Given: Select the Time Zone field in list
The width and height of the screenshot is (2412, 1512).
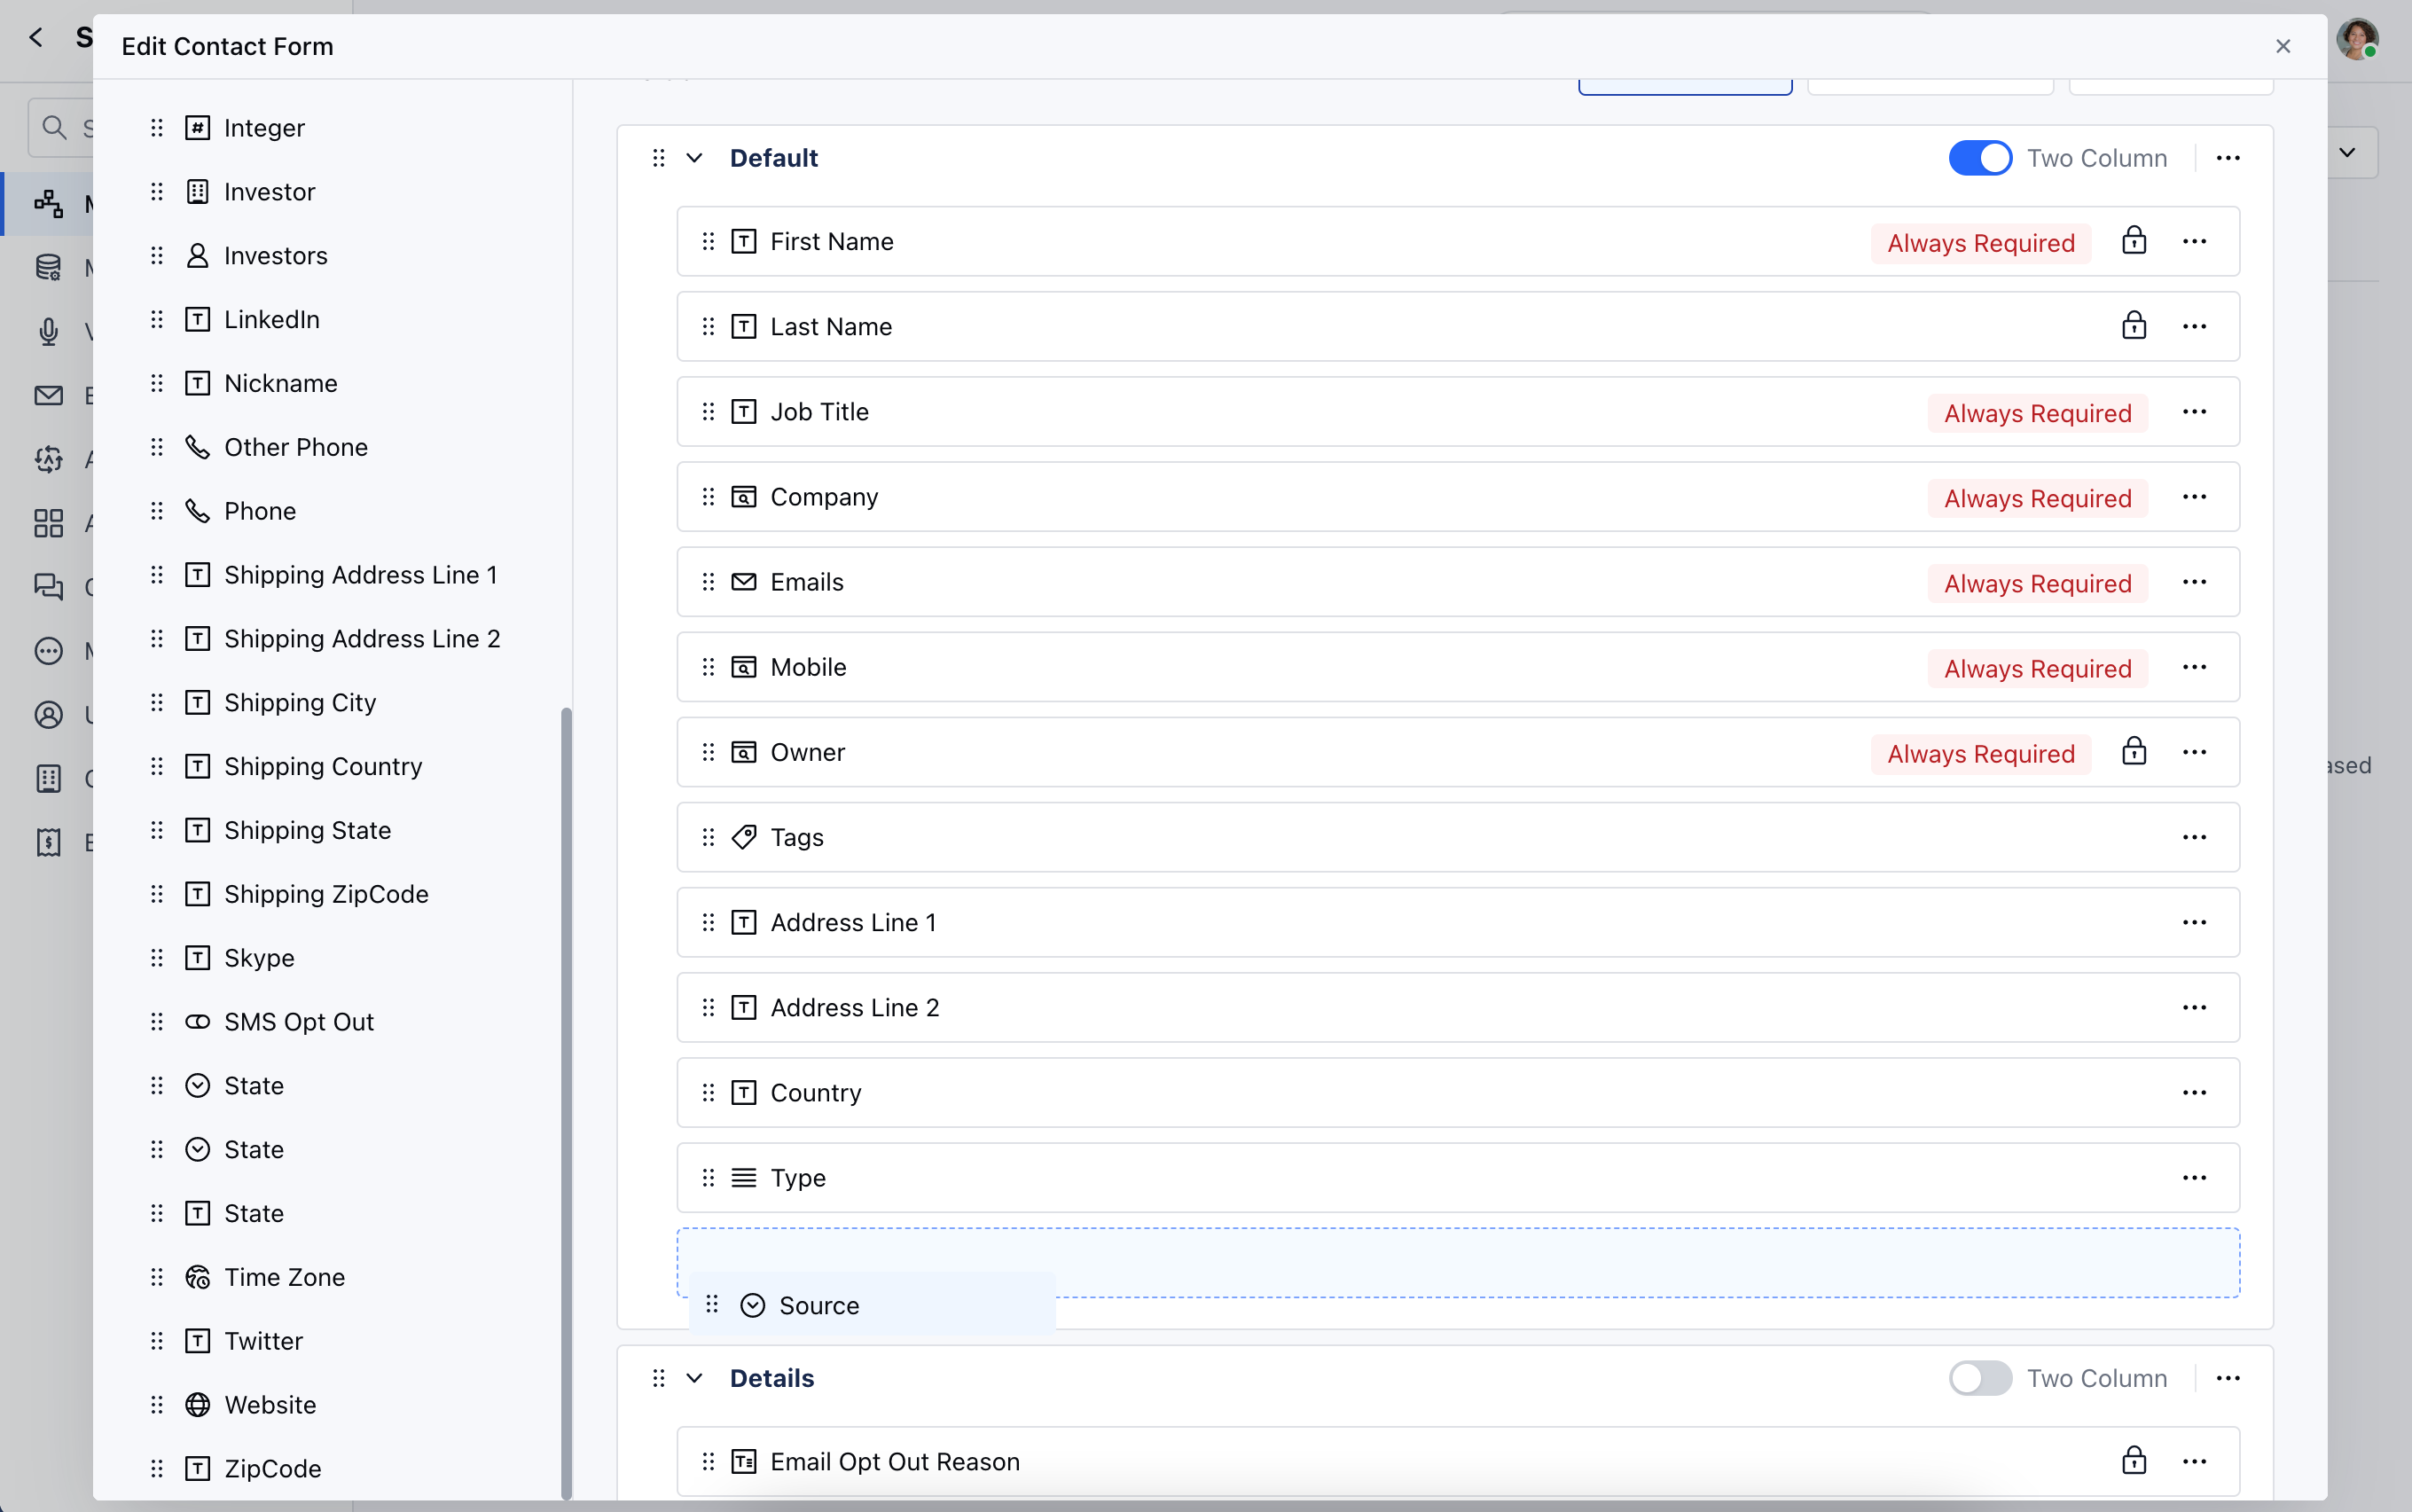Looking at the screenshot, I should [284, 1277].
